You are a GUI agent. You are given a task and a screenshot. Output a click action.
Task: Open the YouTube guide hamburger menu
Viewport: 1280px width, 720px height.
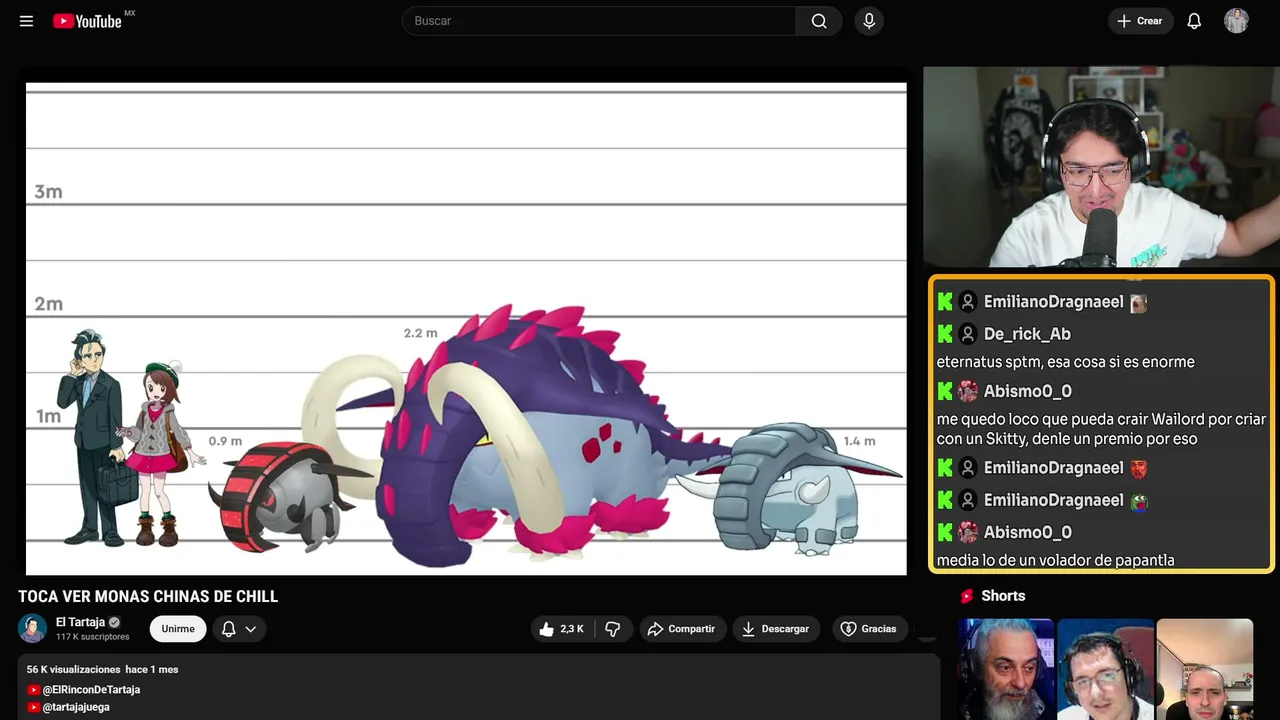pyautogui.click(x=26, y=21)
